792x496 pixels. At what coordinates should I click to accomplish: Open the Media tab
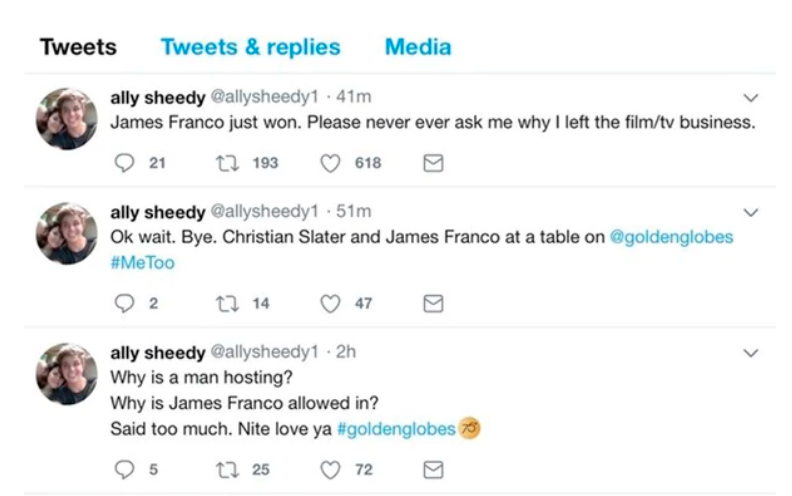pos(417,47)
